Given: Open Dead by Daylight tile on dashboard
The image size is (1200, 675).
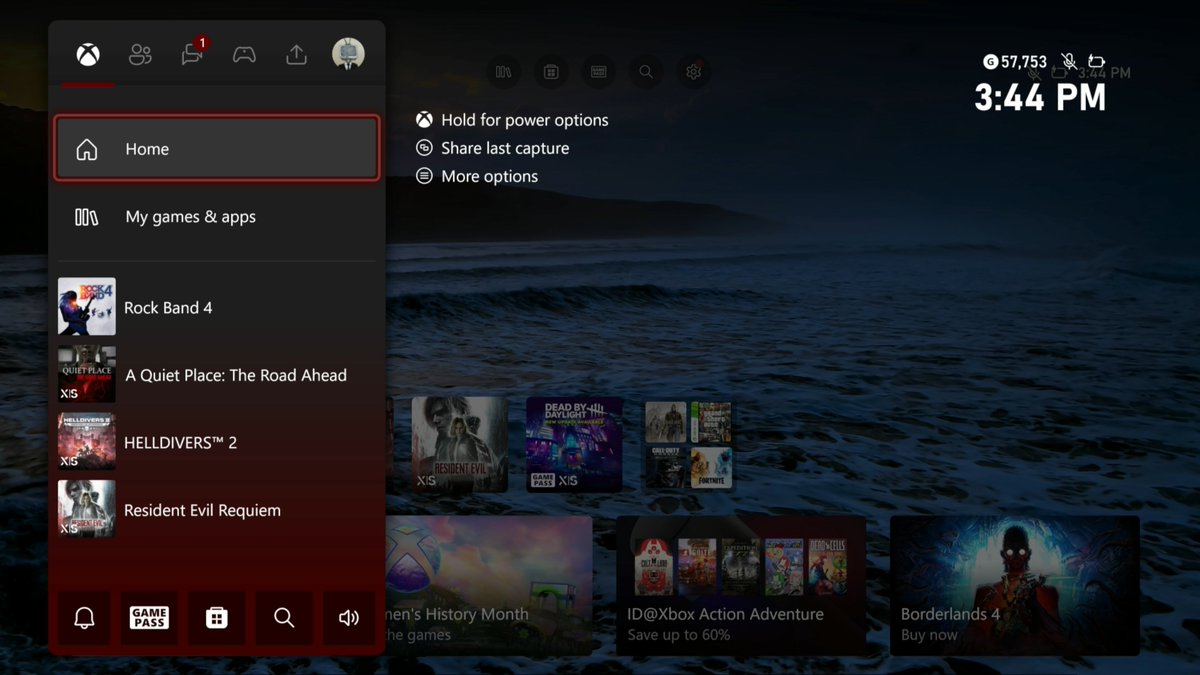Looking at the screenshot, I should (x=574, y=444).
